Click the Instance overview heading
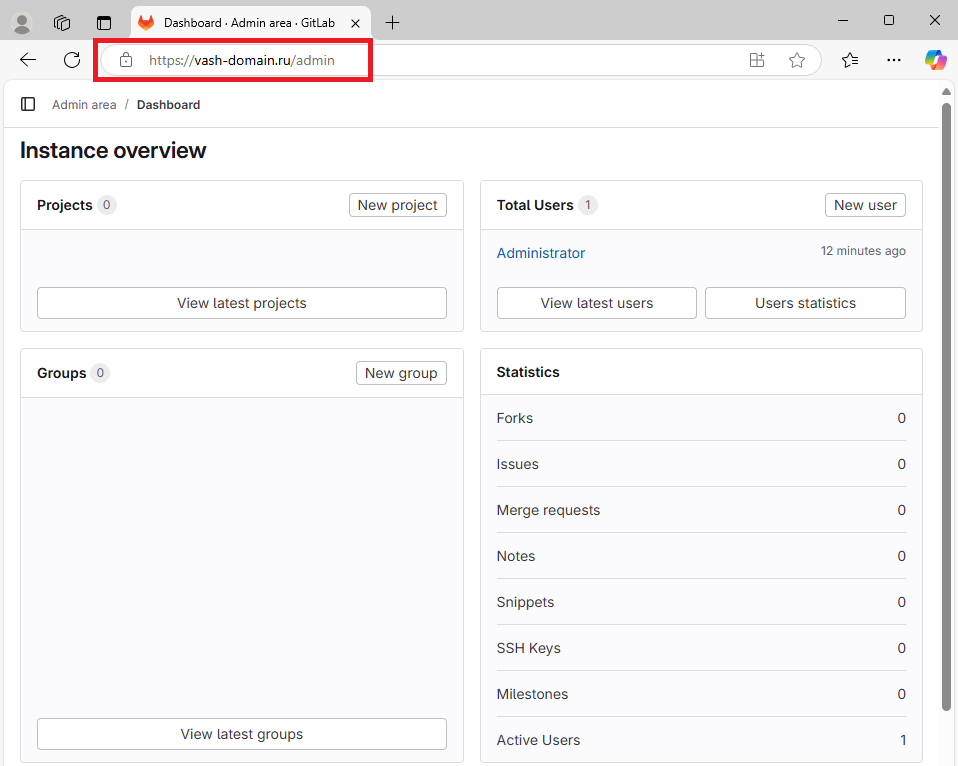This screenshot has height=766, width=958. click(113, 150)
